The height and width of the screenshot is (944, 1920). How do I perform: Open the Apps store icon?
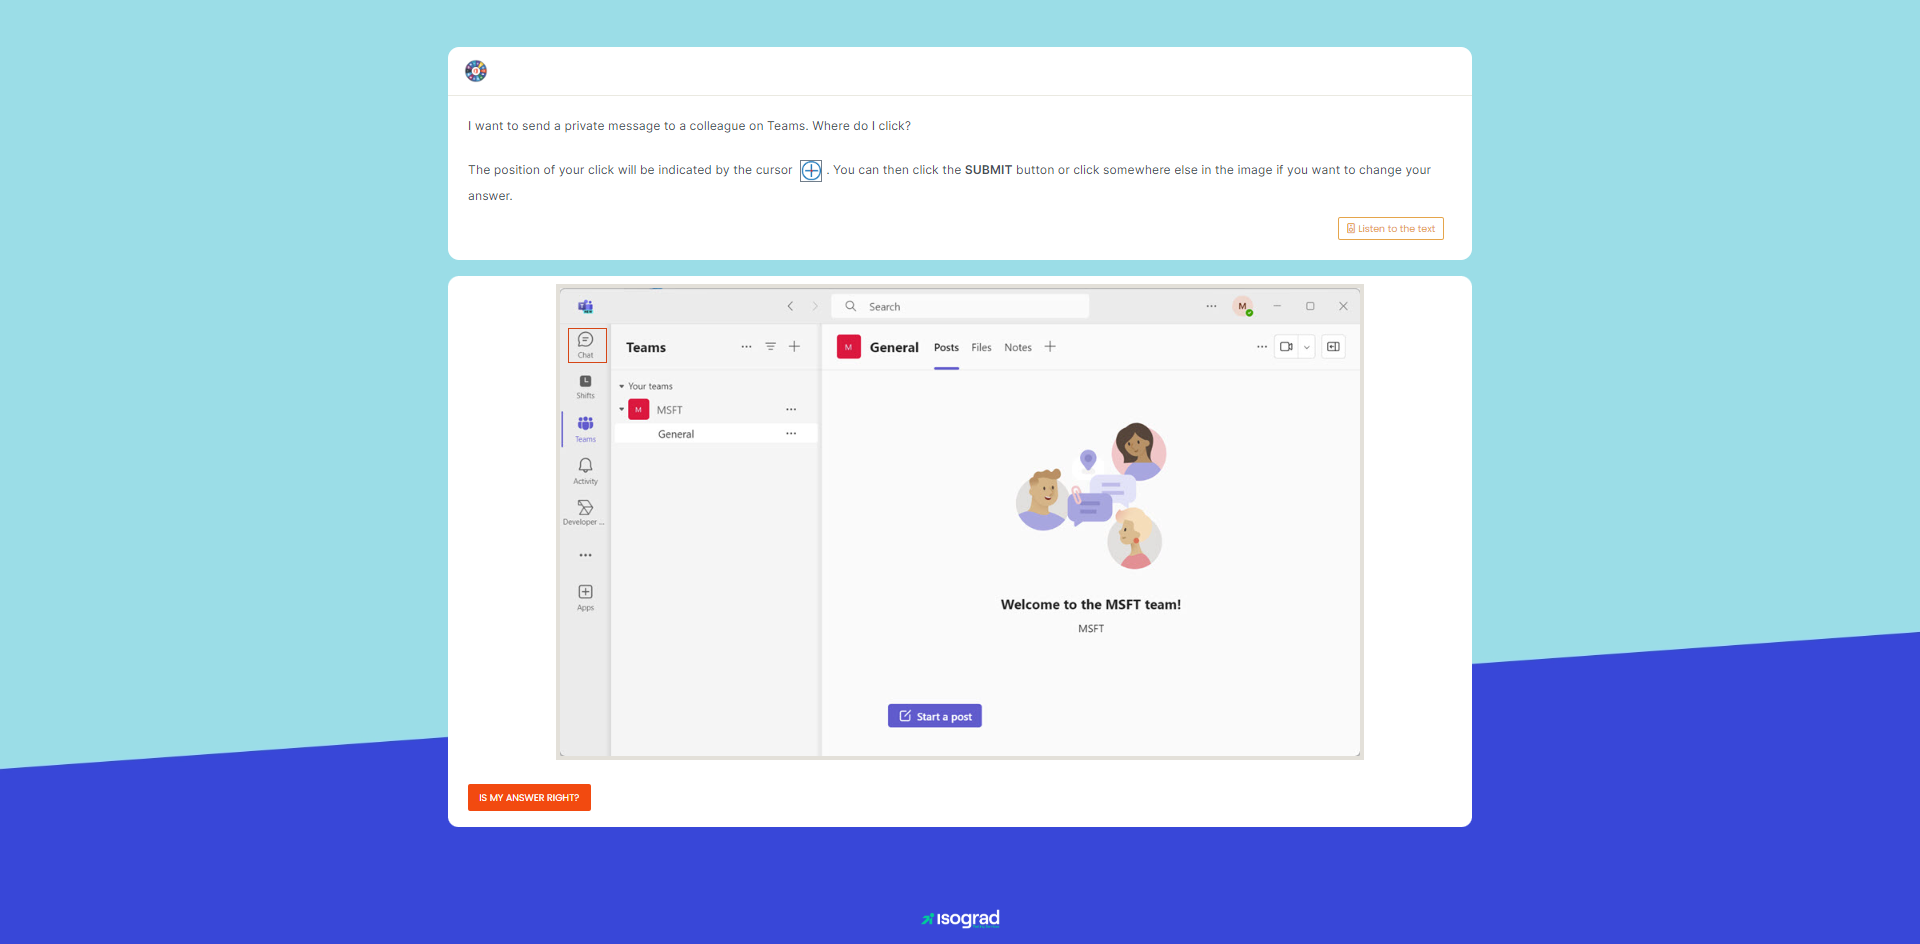tap(586, 598)
